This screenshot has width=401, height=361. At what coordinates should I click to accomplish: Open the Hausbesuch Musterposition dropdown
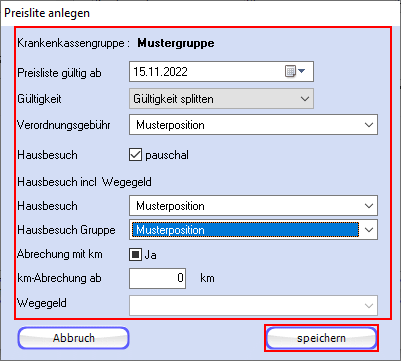253,206
